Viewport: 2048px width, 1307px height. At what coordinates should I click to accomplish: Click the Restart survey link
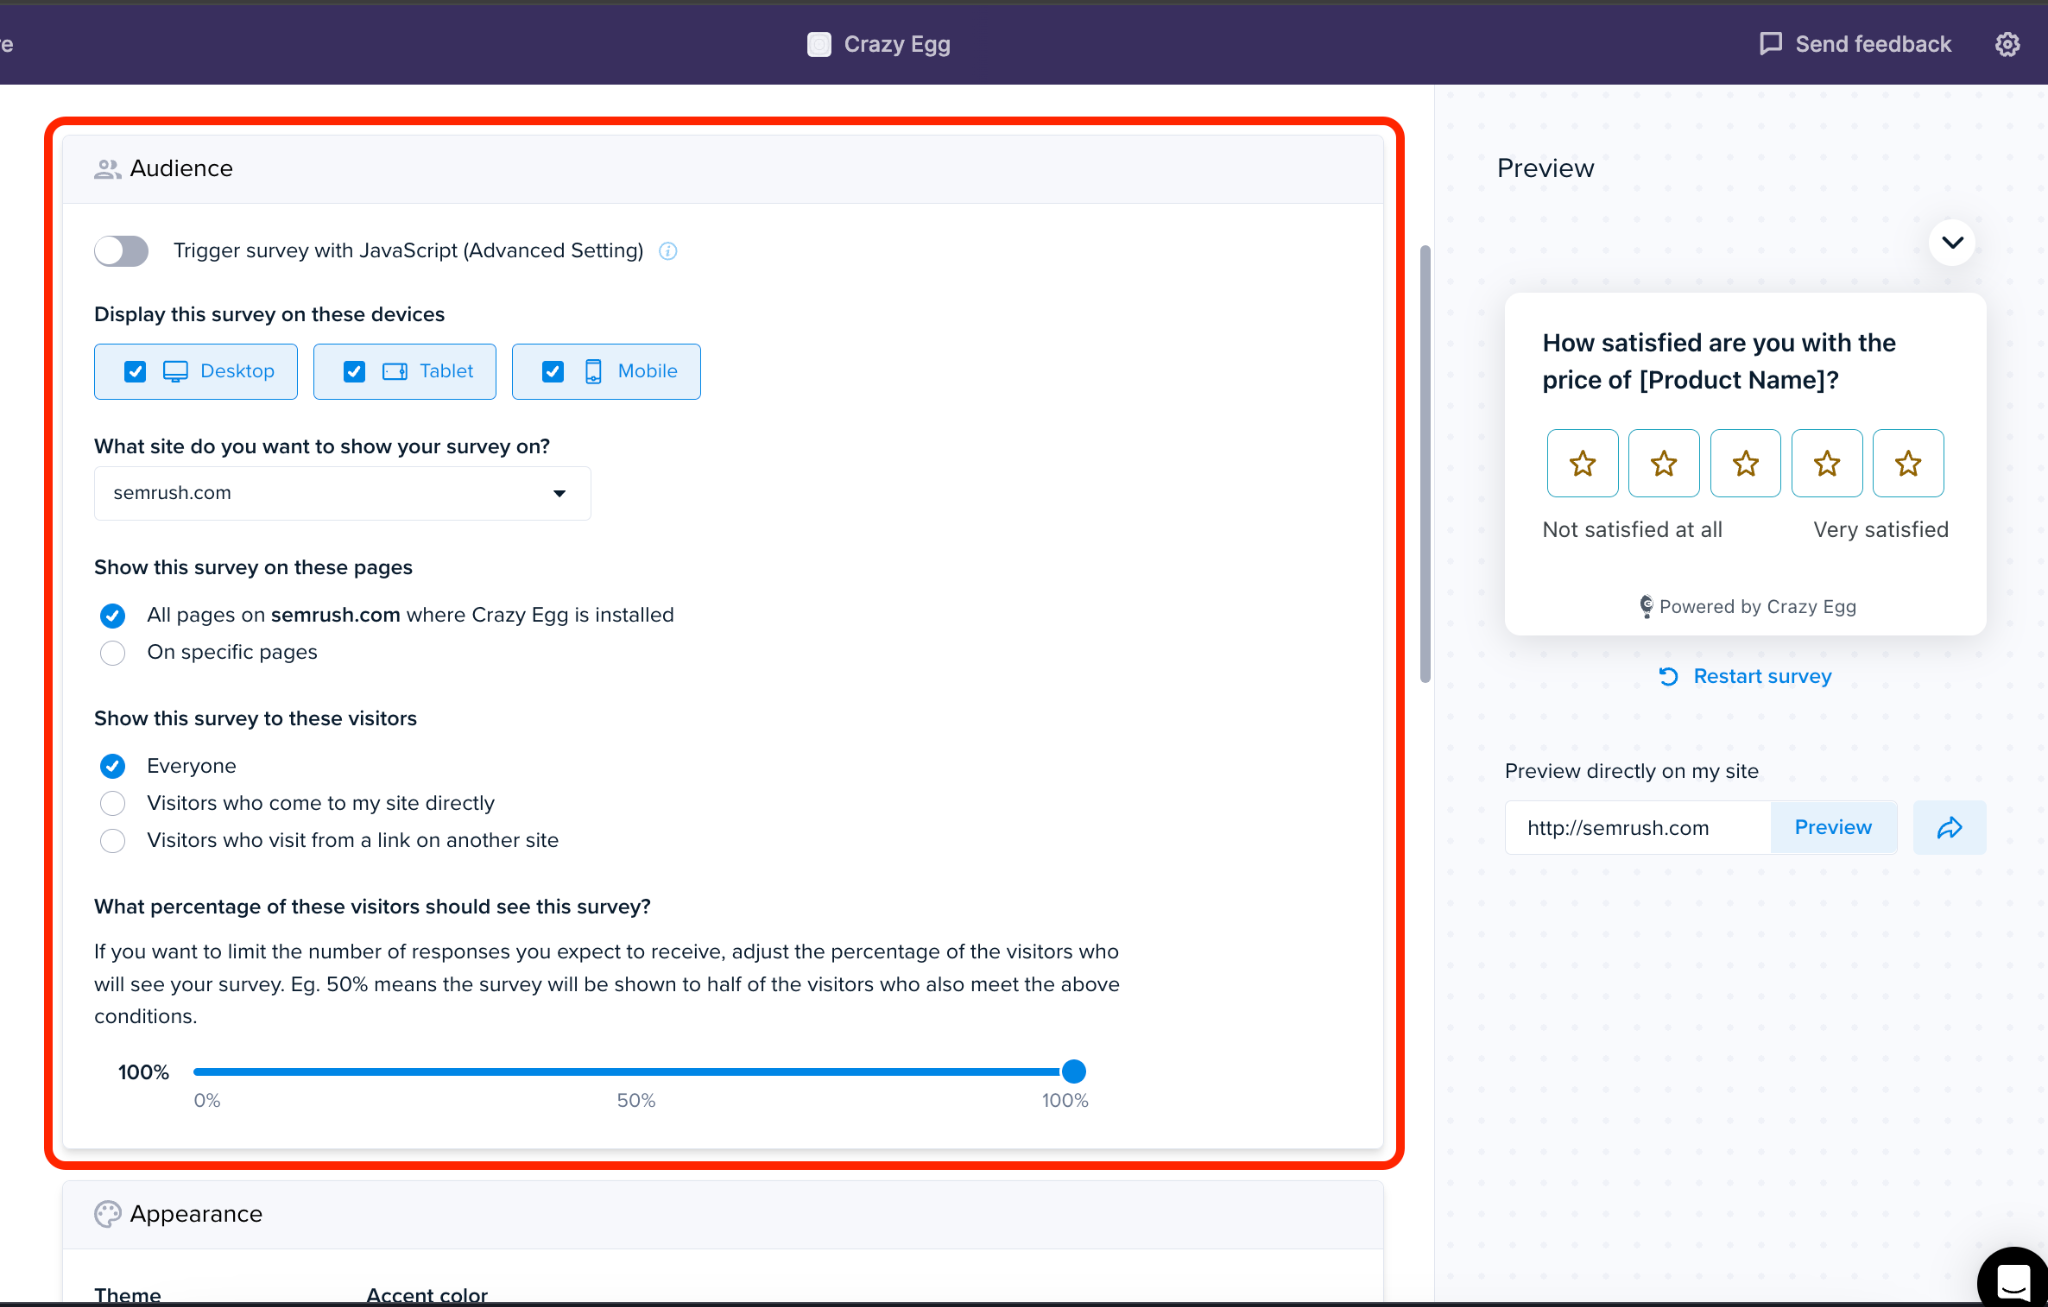coord(1745,677)
